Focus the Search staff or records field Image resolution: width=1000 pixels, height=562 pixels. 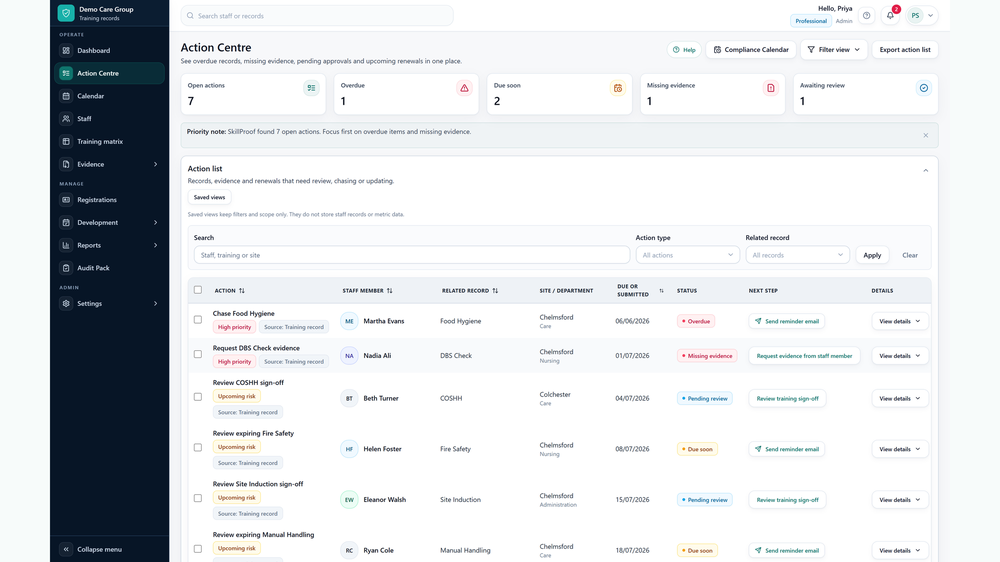point(317,16)
